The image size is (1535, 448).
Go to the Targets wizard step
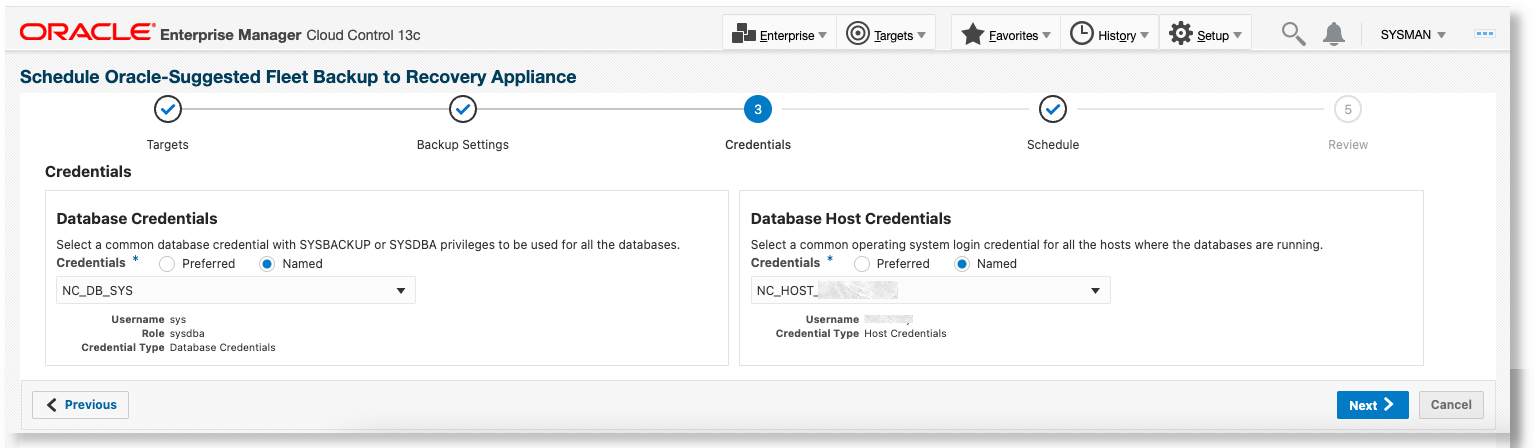(x=168, y=109)
